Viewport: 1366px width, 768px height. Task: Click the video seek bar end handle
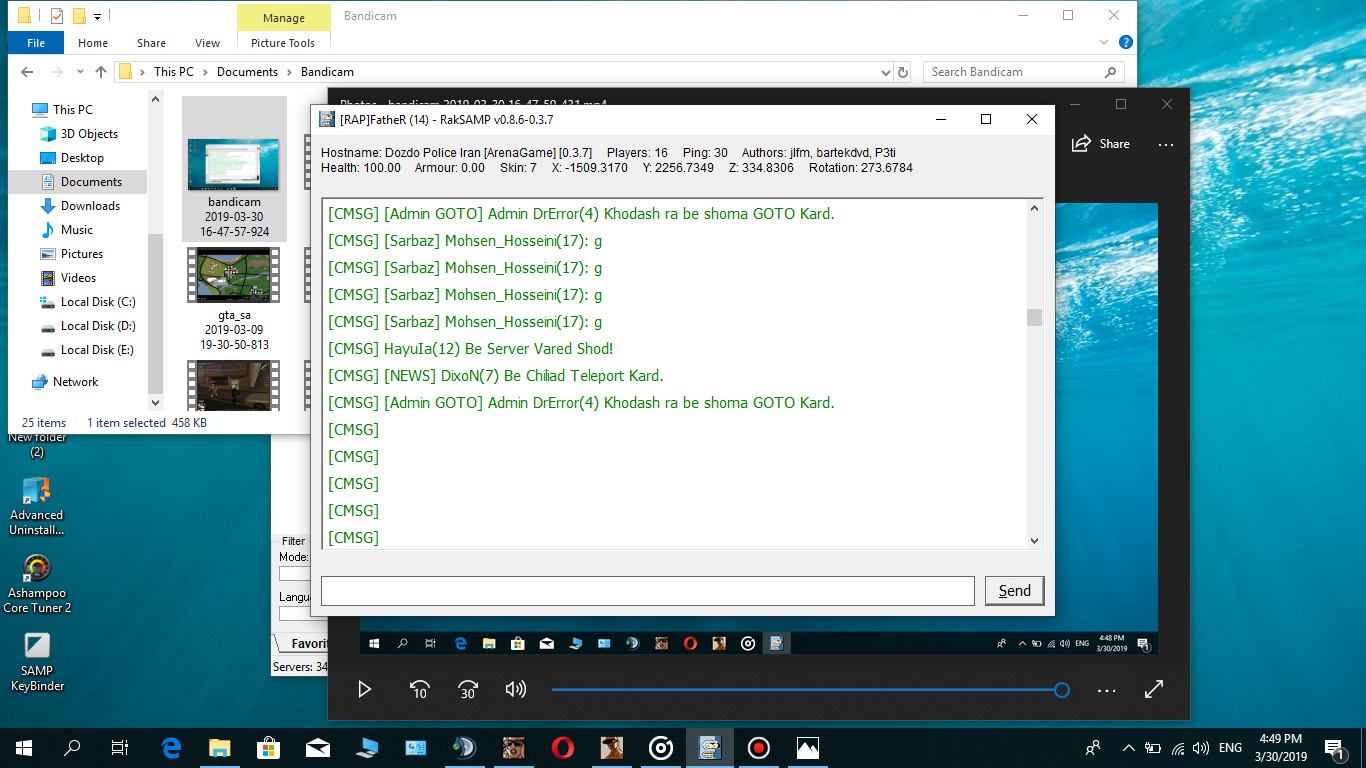(1062, 689)
